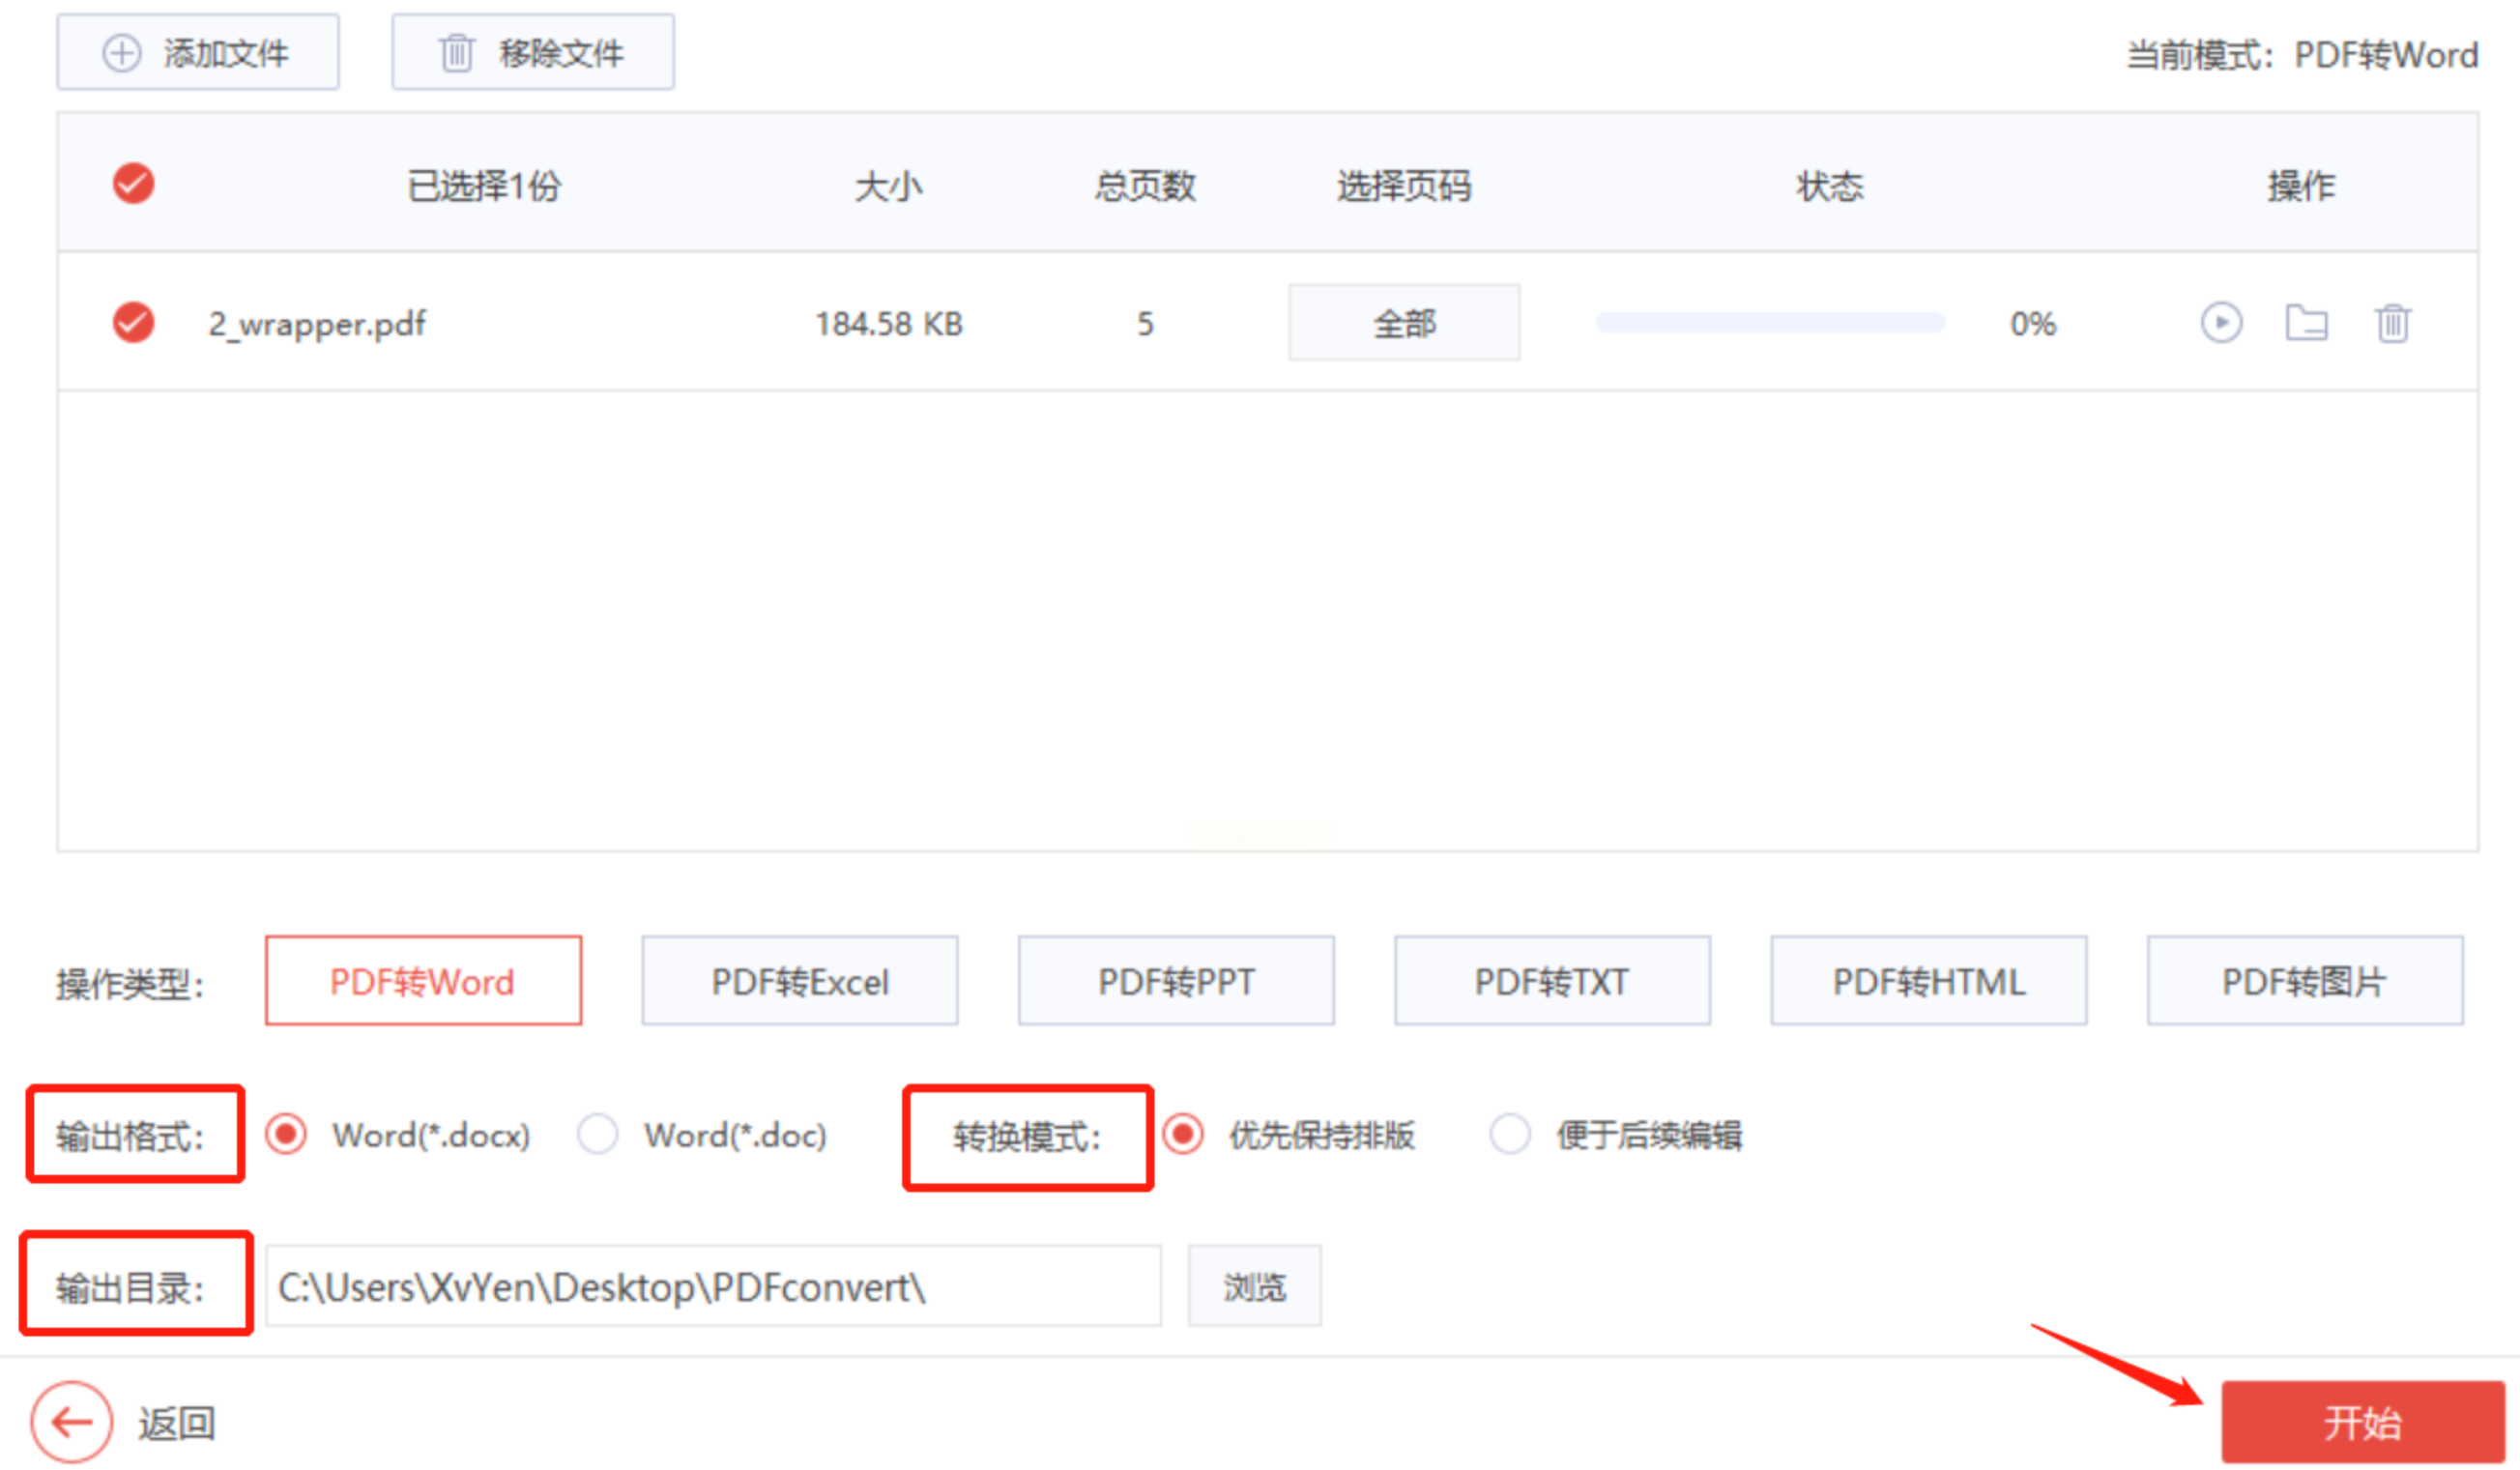Choose 优先保持排版 conversion mode
Screen dimensions: 2520x1470
pyautogui.click(x=1183, y=1134)
